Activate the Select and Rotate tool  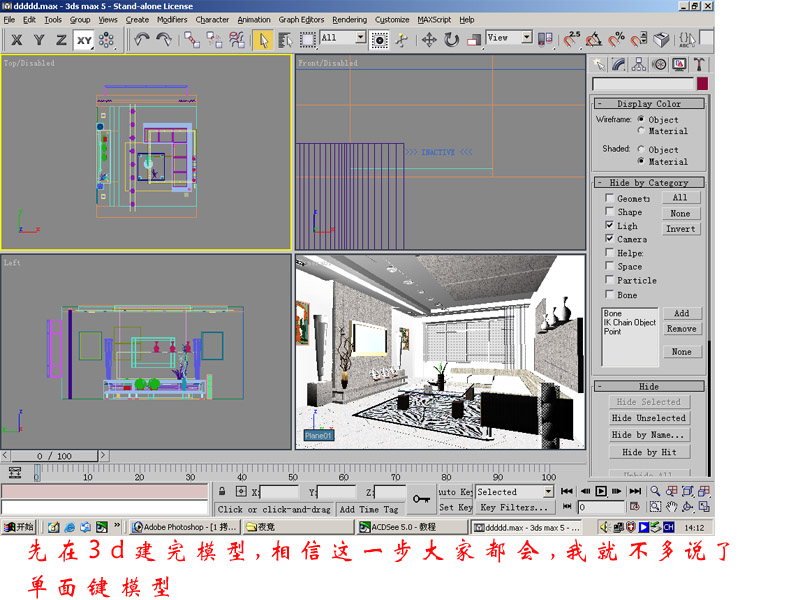(451, 39)
